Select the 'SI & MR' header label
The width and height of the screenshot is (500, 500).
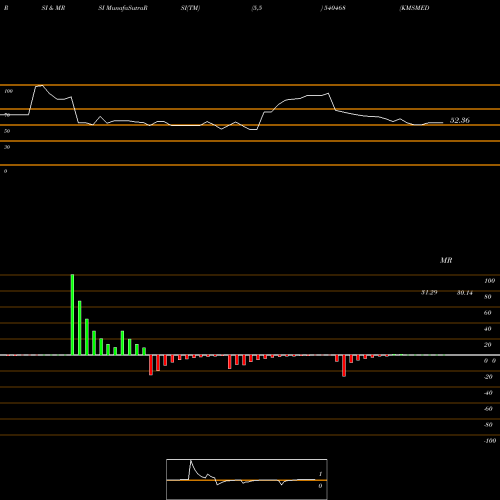pyautogui.click(x=53, y=8)
